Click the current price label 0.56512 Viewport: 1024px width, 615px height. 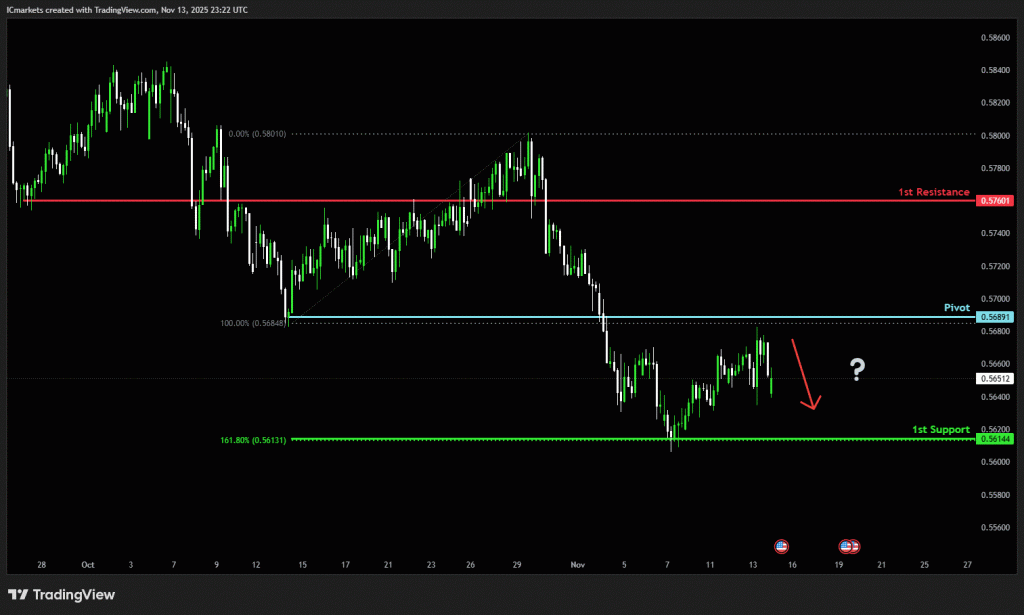[996, 379]
